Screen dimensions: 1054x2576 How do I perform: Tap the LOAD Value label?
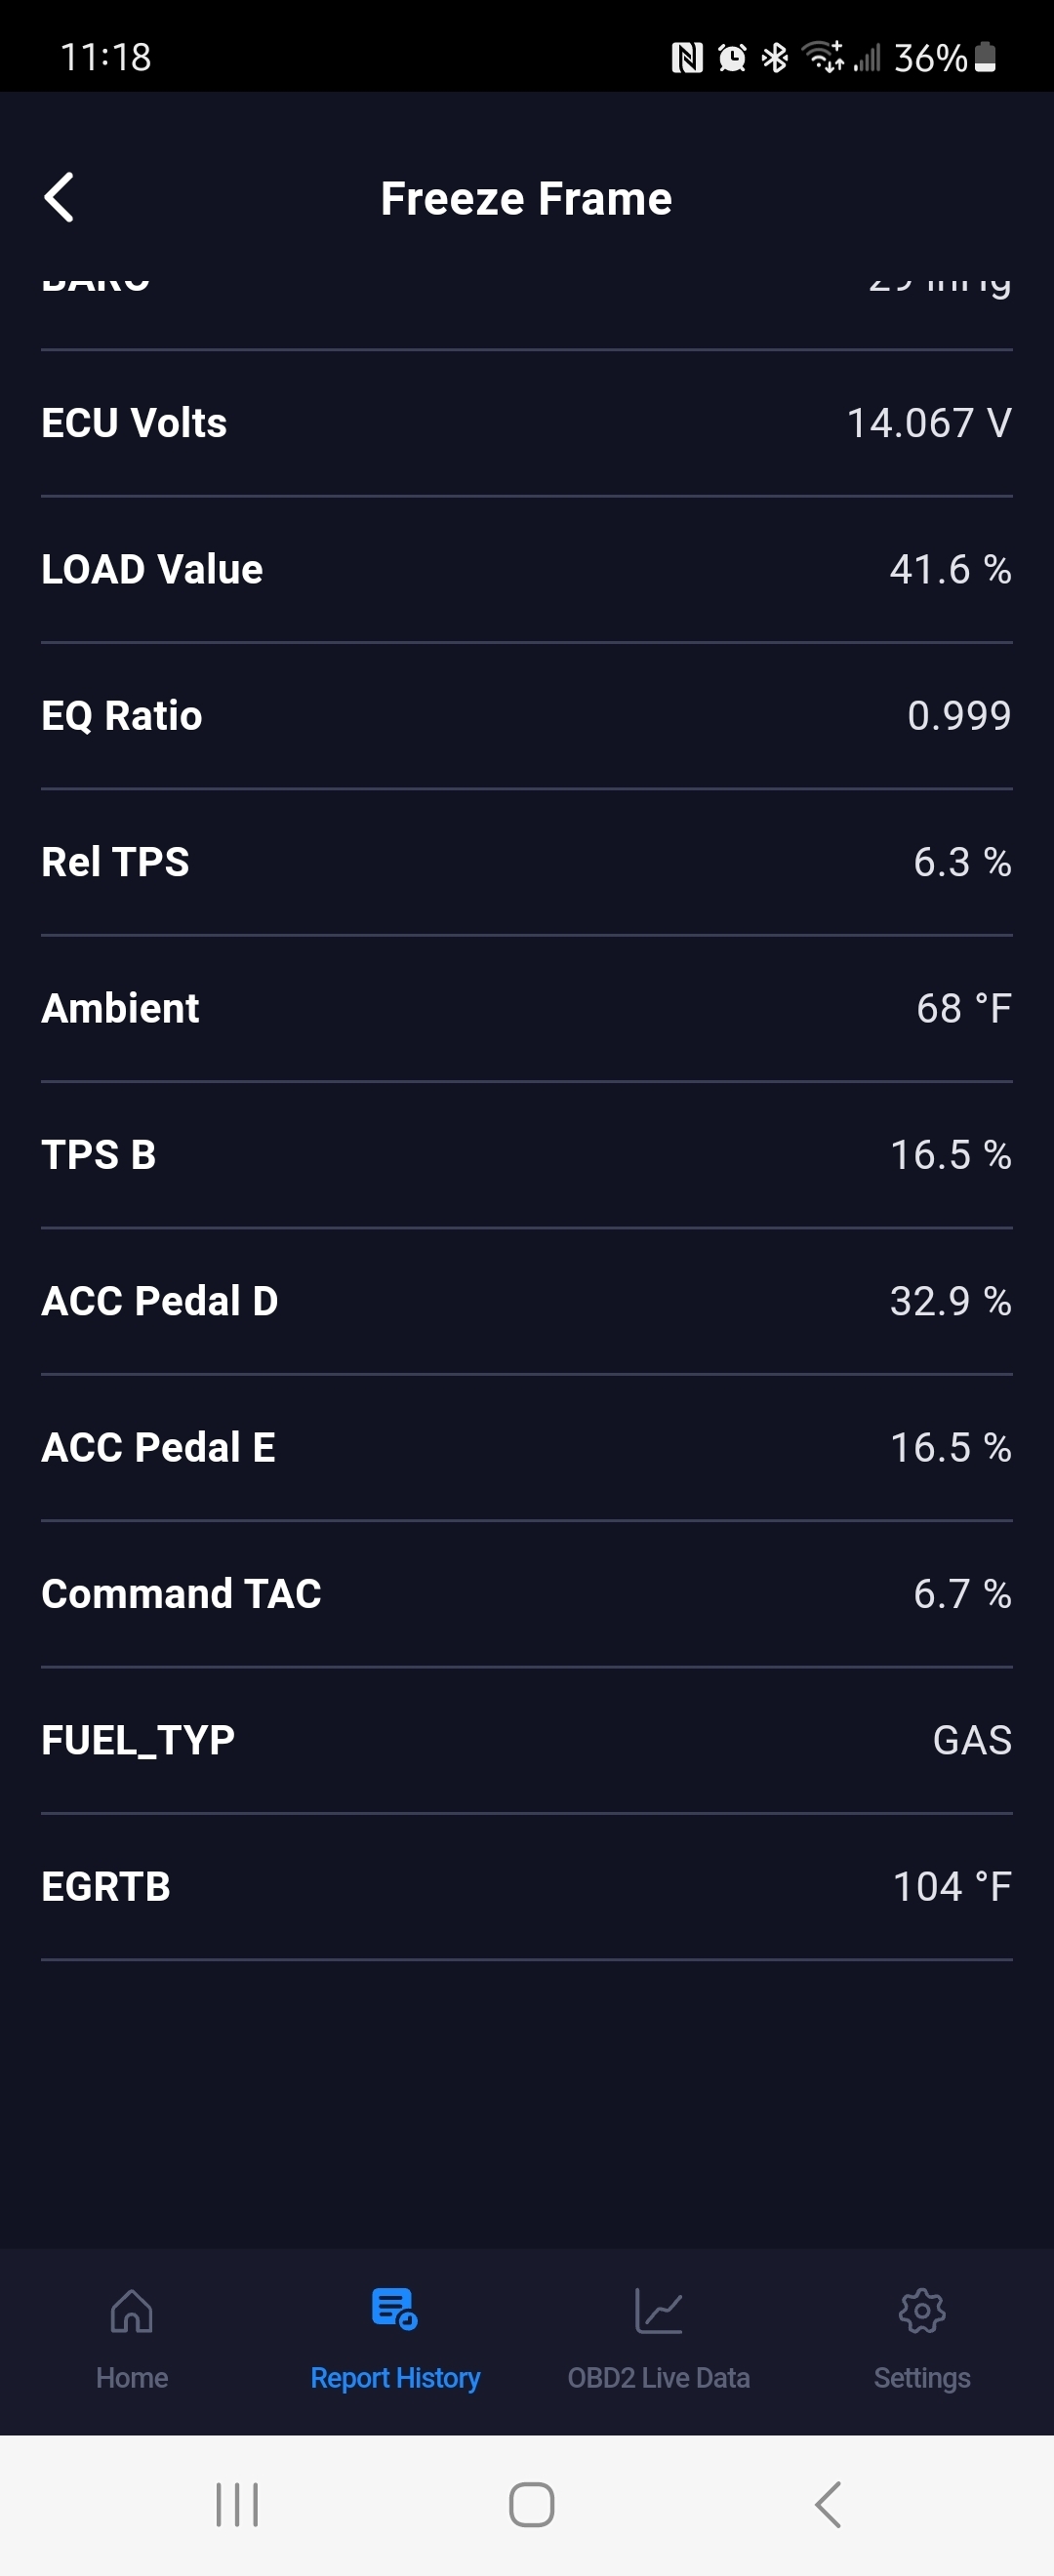(x=152, y=569)
